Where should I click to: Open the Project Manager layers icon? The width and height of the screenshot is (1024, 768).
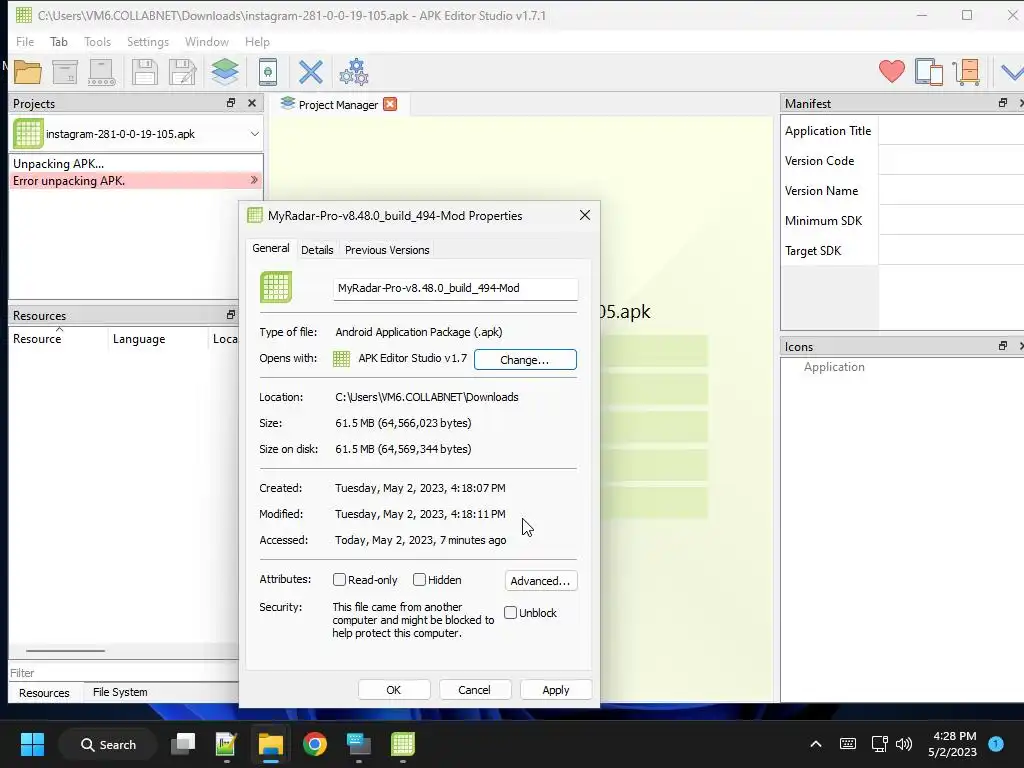pyautogui.click(x=225, y=72)
